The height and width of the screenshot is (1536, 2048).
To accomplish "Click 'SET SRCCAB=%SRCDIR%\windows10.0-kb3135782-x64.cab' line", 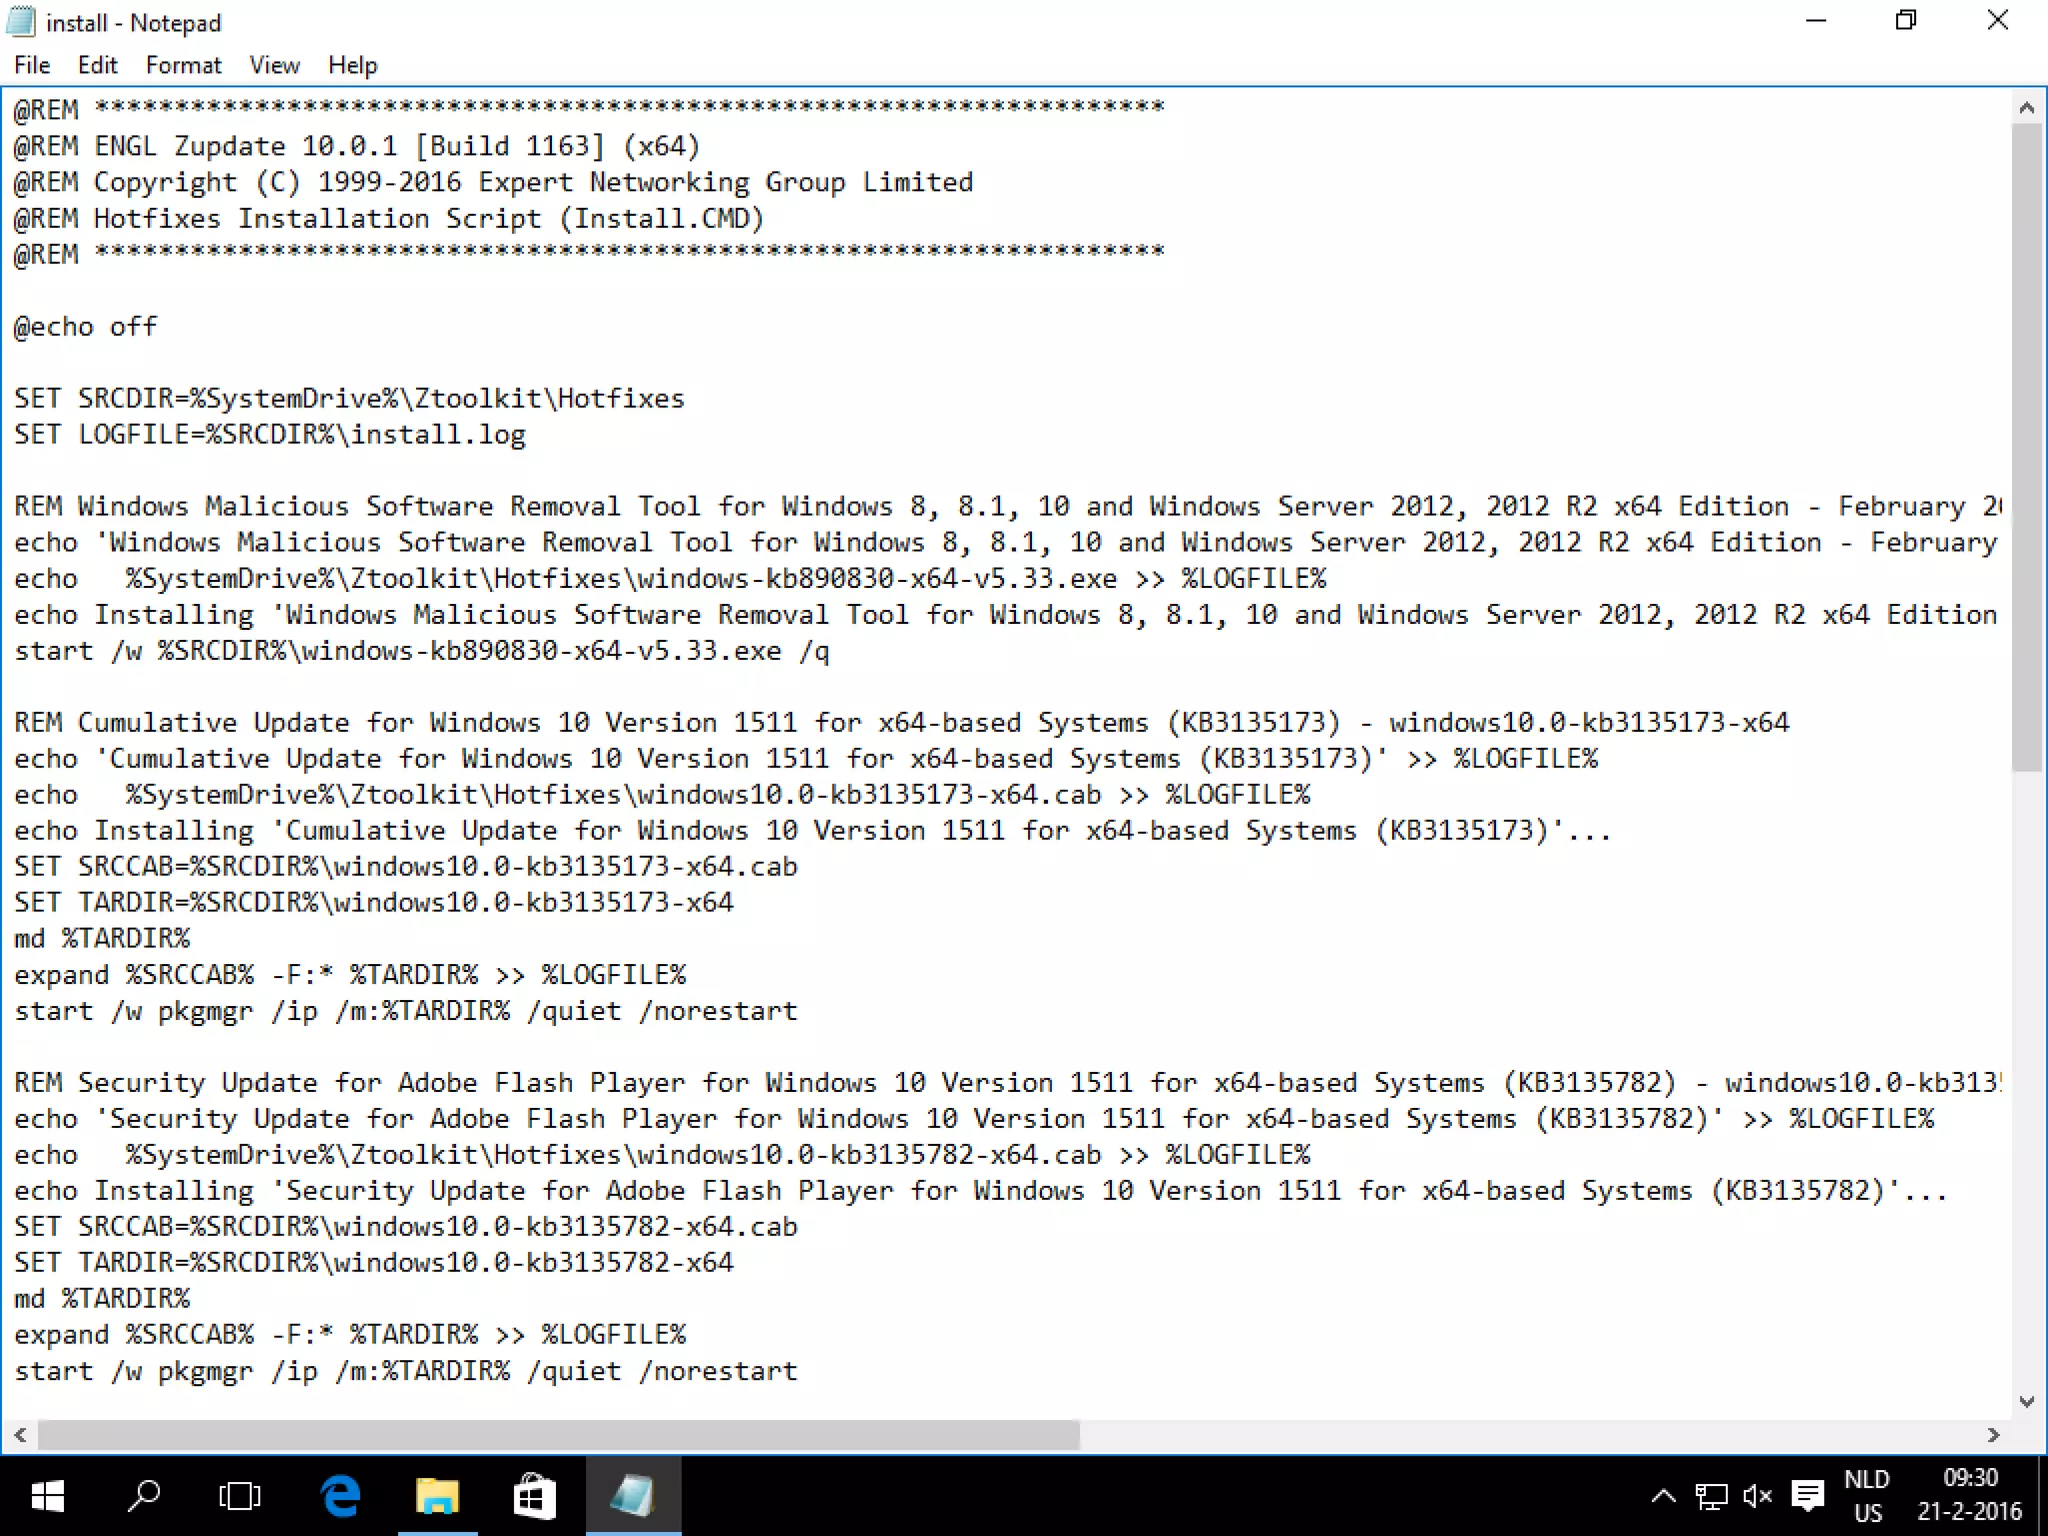I will pyautogui.click(x=406, y=1227).
